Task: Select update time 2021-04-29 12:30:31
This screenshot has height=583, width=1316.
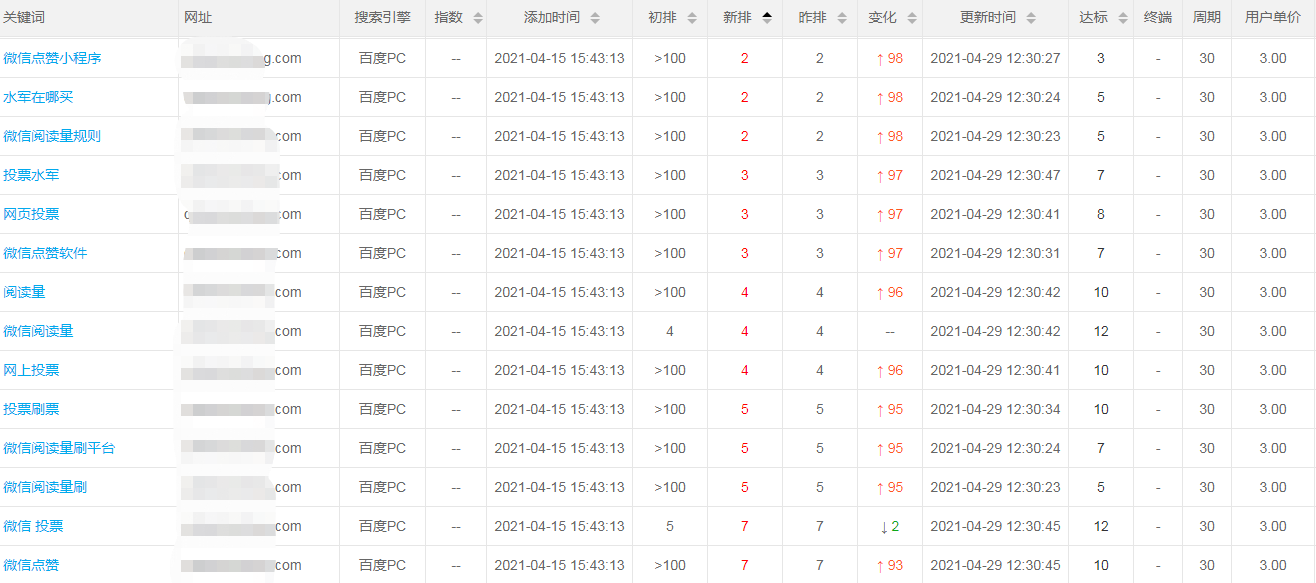Action: (x=995, y=253)
